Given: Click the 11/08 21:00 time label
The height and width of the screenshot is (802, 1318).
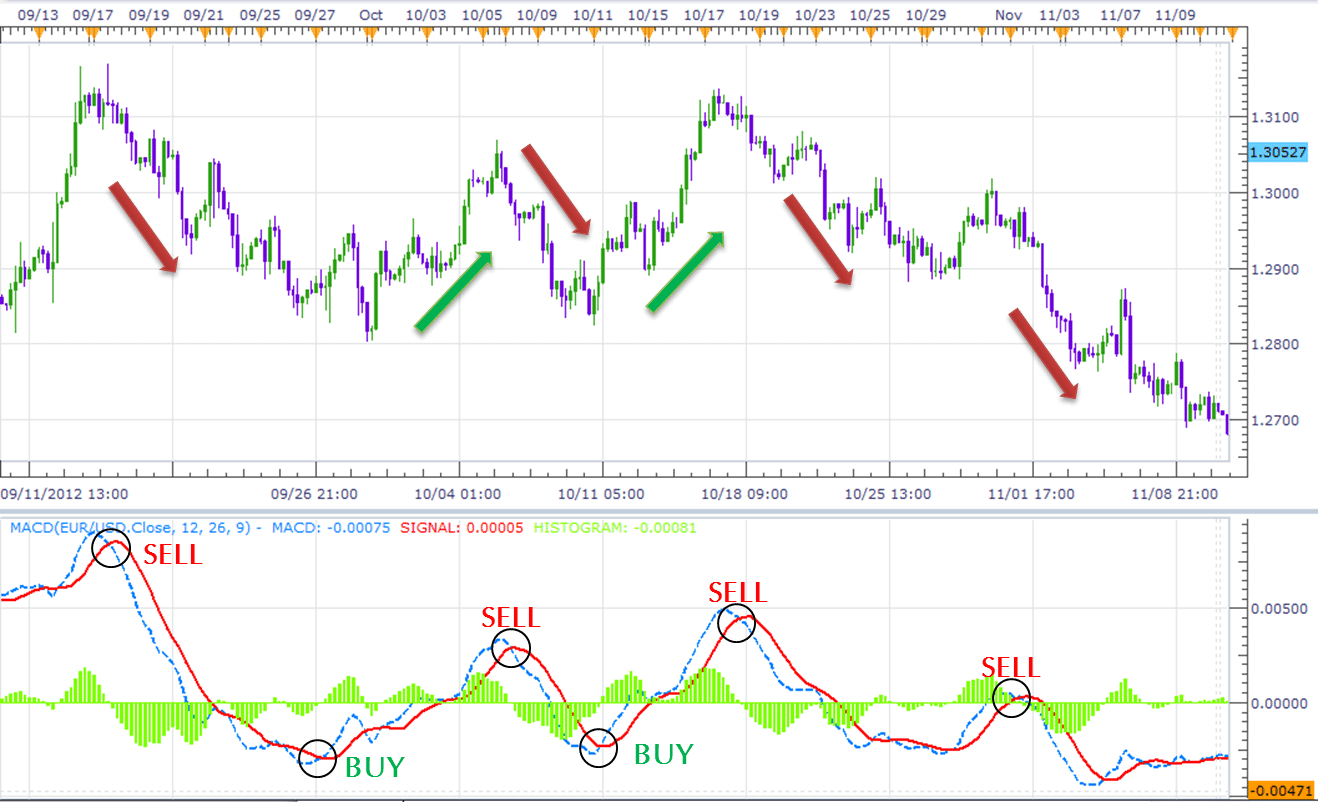Looking at the screenshot, I should [x=1174, y=494].
